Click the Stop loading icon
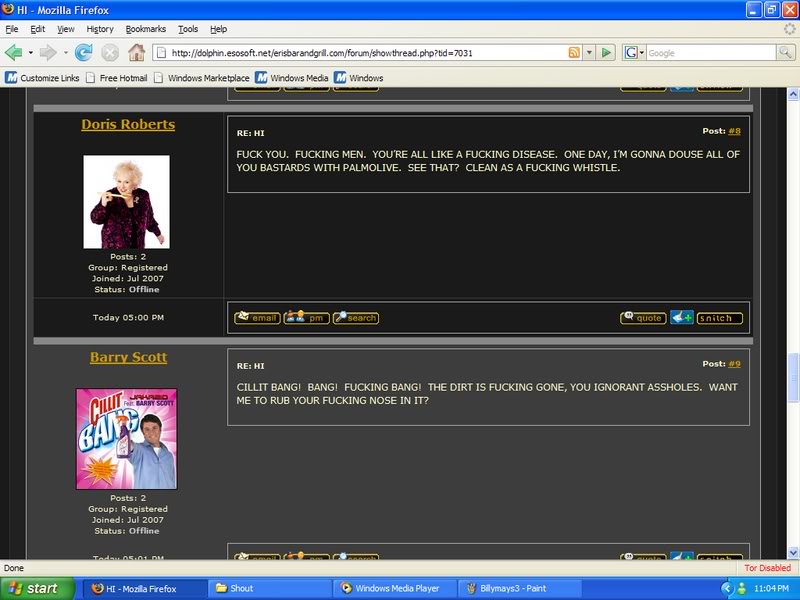The width and height of the screenshot is (800, 600). pos(110,52)
